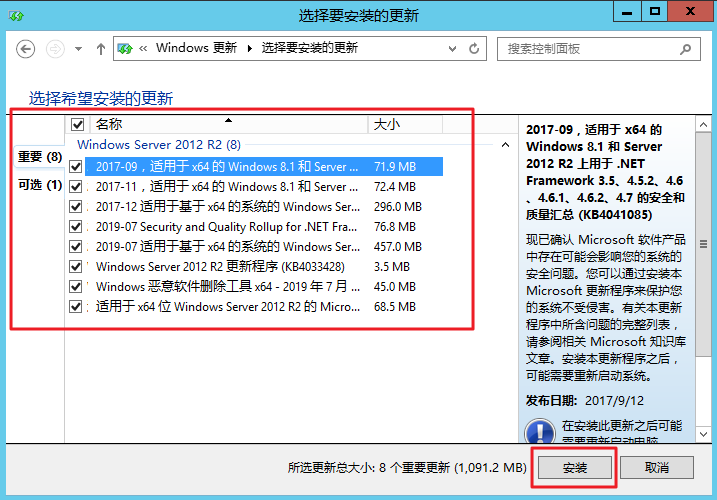Screen dimensions: 717x500
Task: Collapse the Windows Server 2012 R2 (8) group
Action: click(x=505, y=145)
